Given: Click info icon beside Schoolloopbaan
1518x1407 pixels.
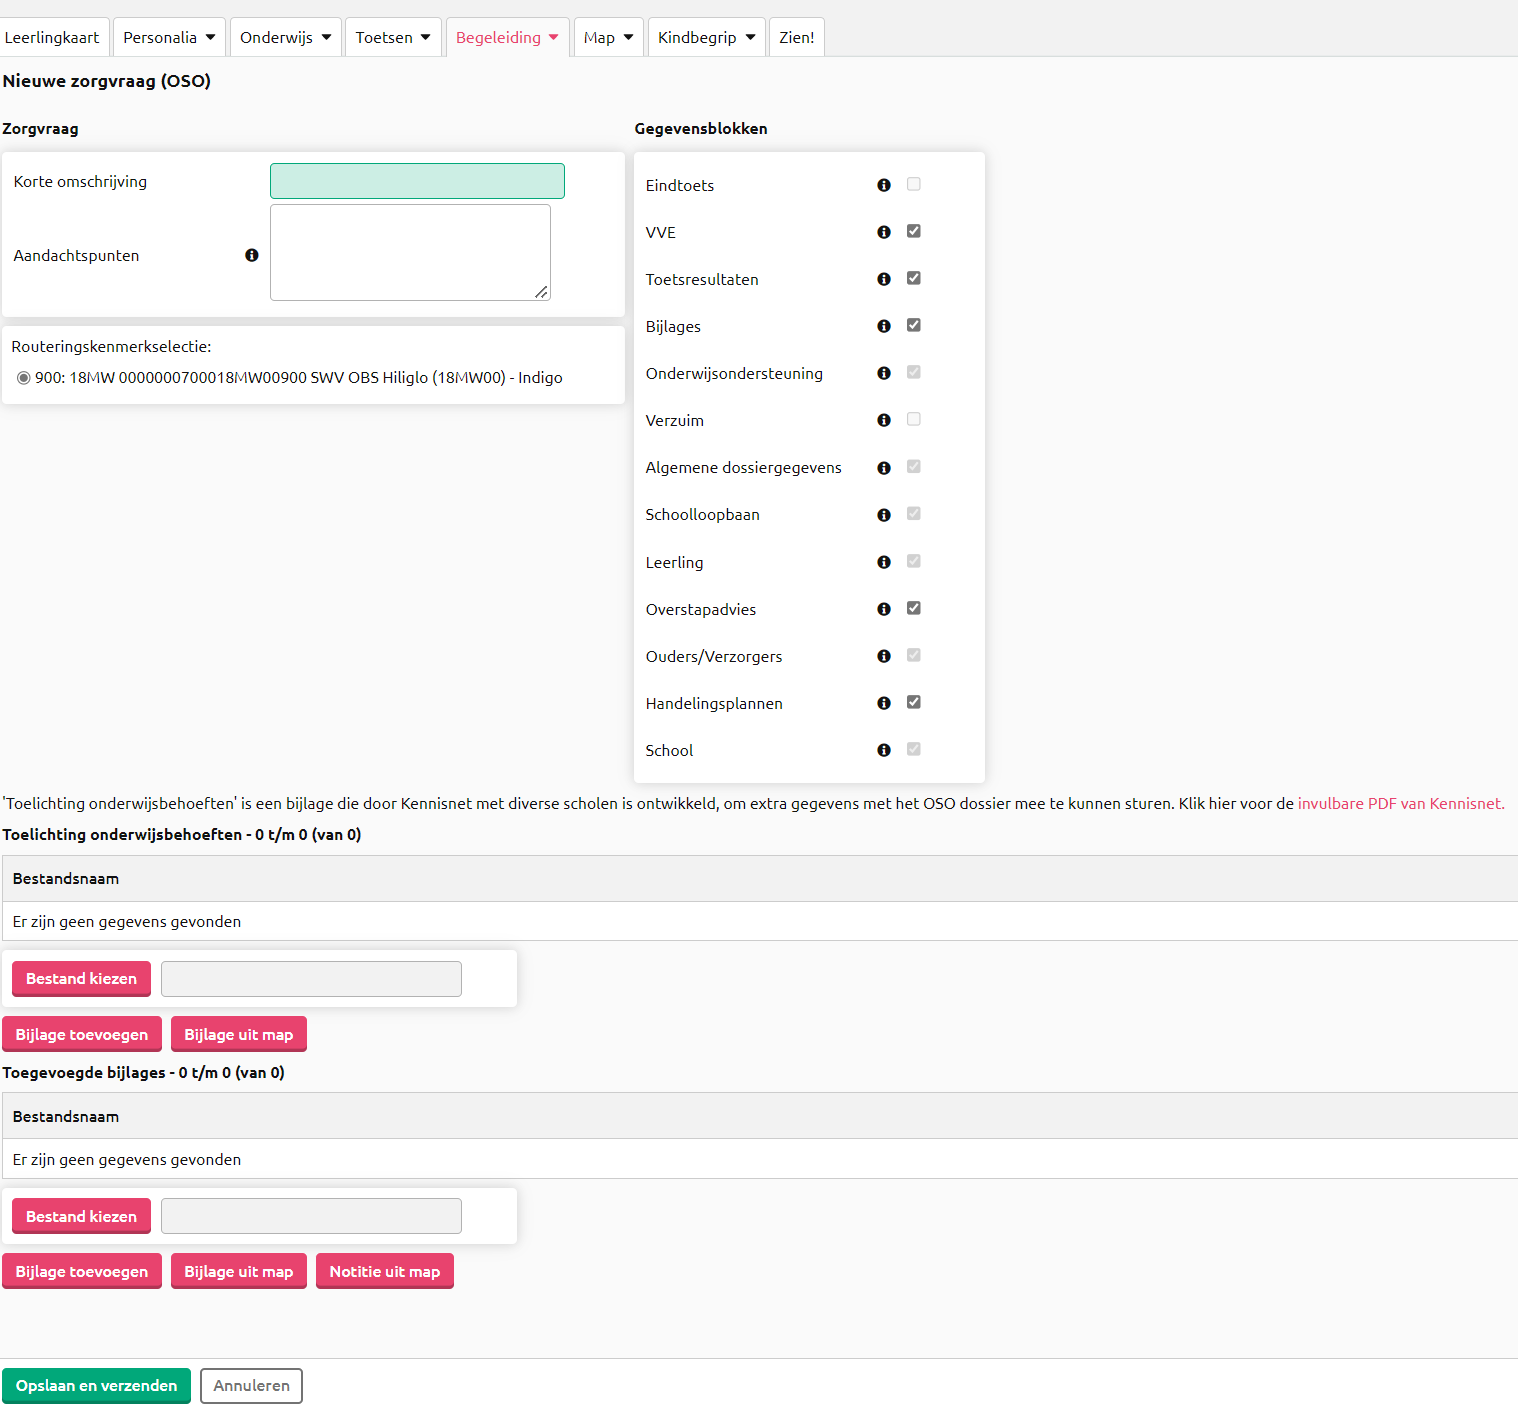Looking at the screenshot, I should click(x=884, y=515).
